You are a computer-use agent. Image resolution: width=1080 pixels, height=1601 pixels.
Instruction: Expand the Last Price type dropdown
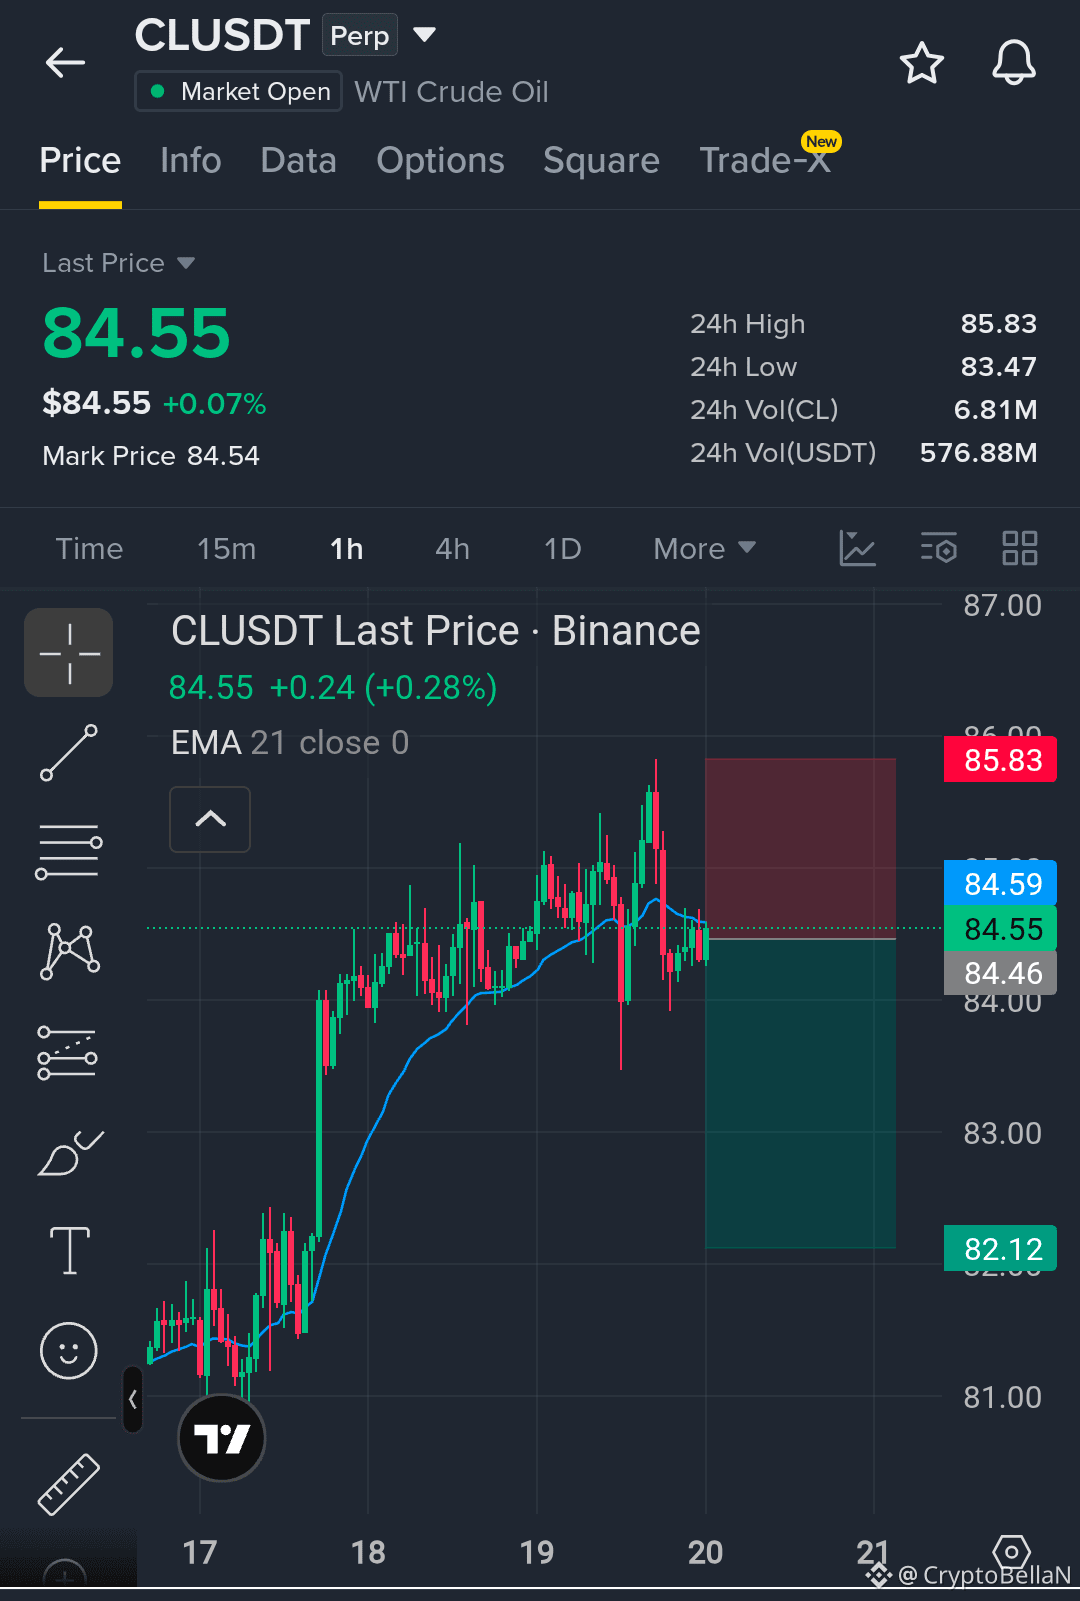point(118,263)
